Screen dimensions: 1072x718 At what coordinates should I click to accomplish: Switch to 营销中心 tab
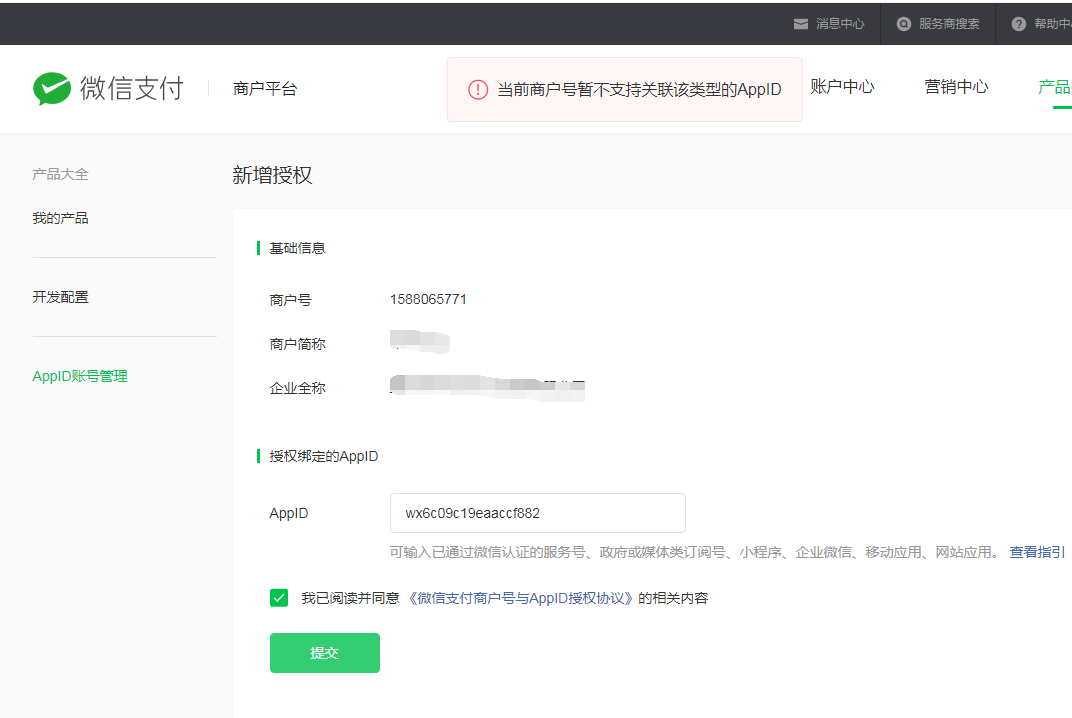pos(956,87)
